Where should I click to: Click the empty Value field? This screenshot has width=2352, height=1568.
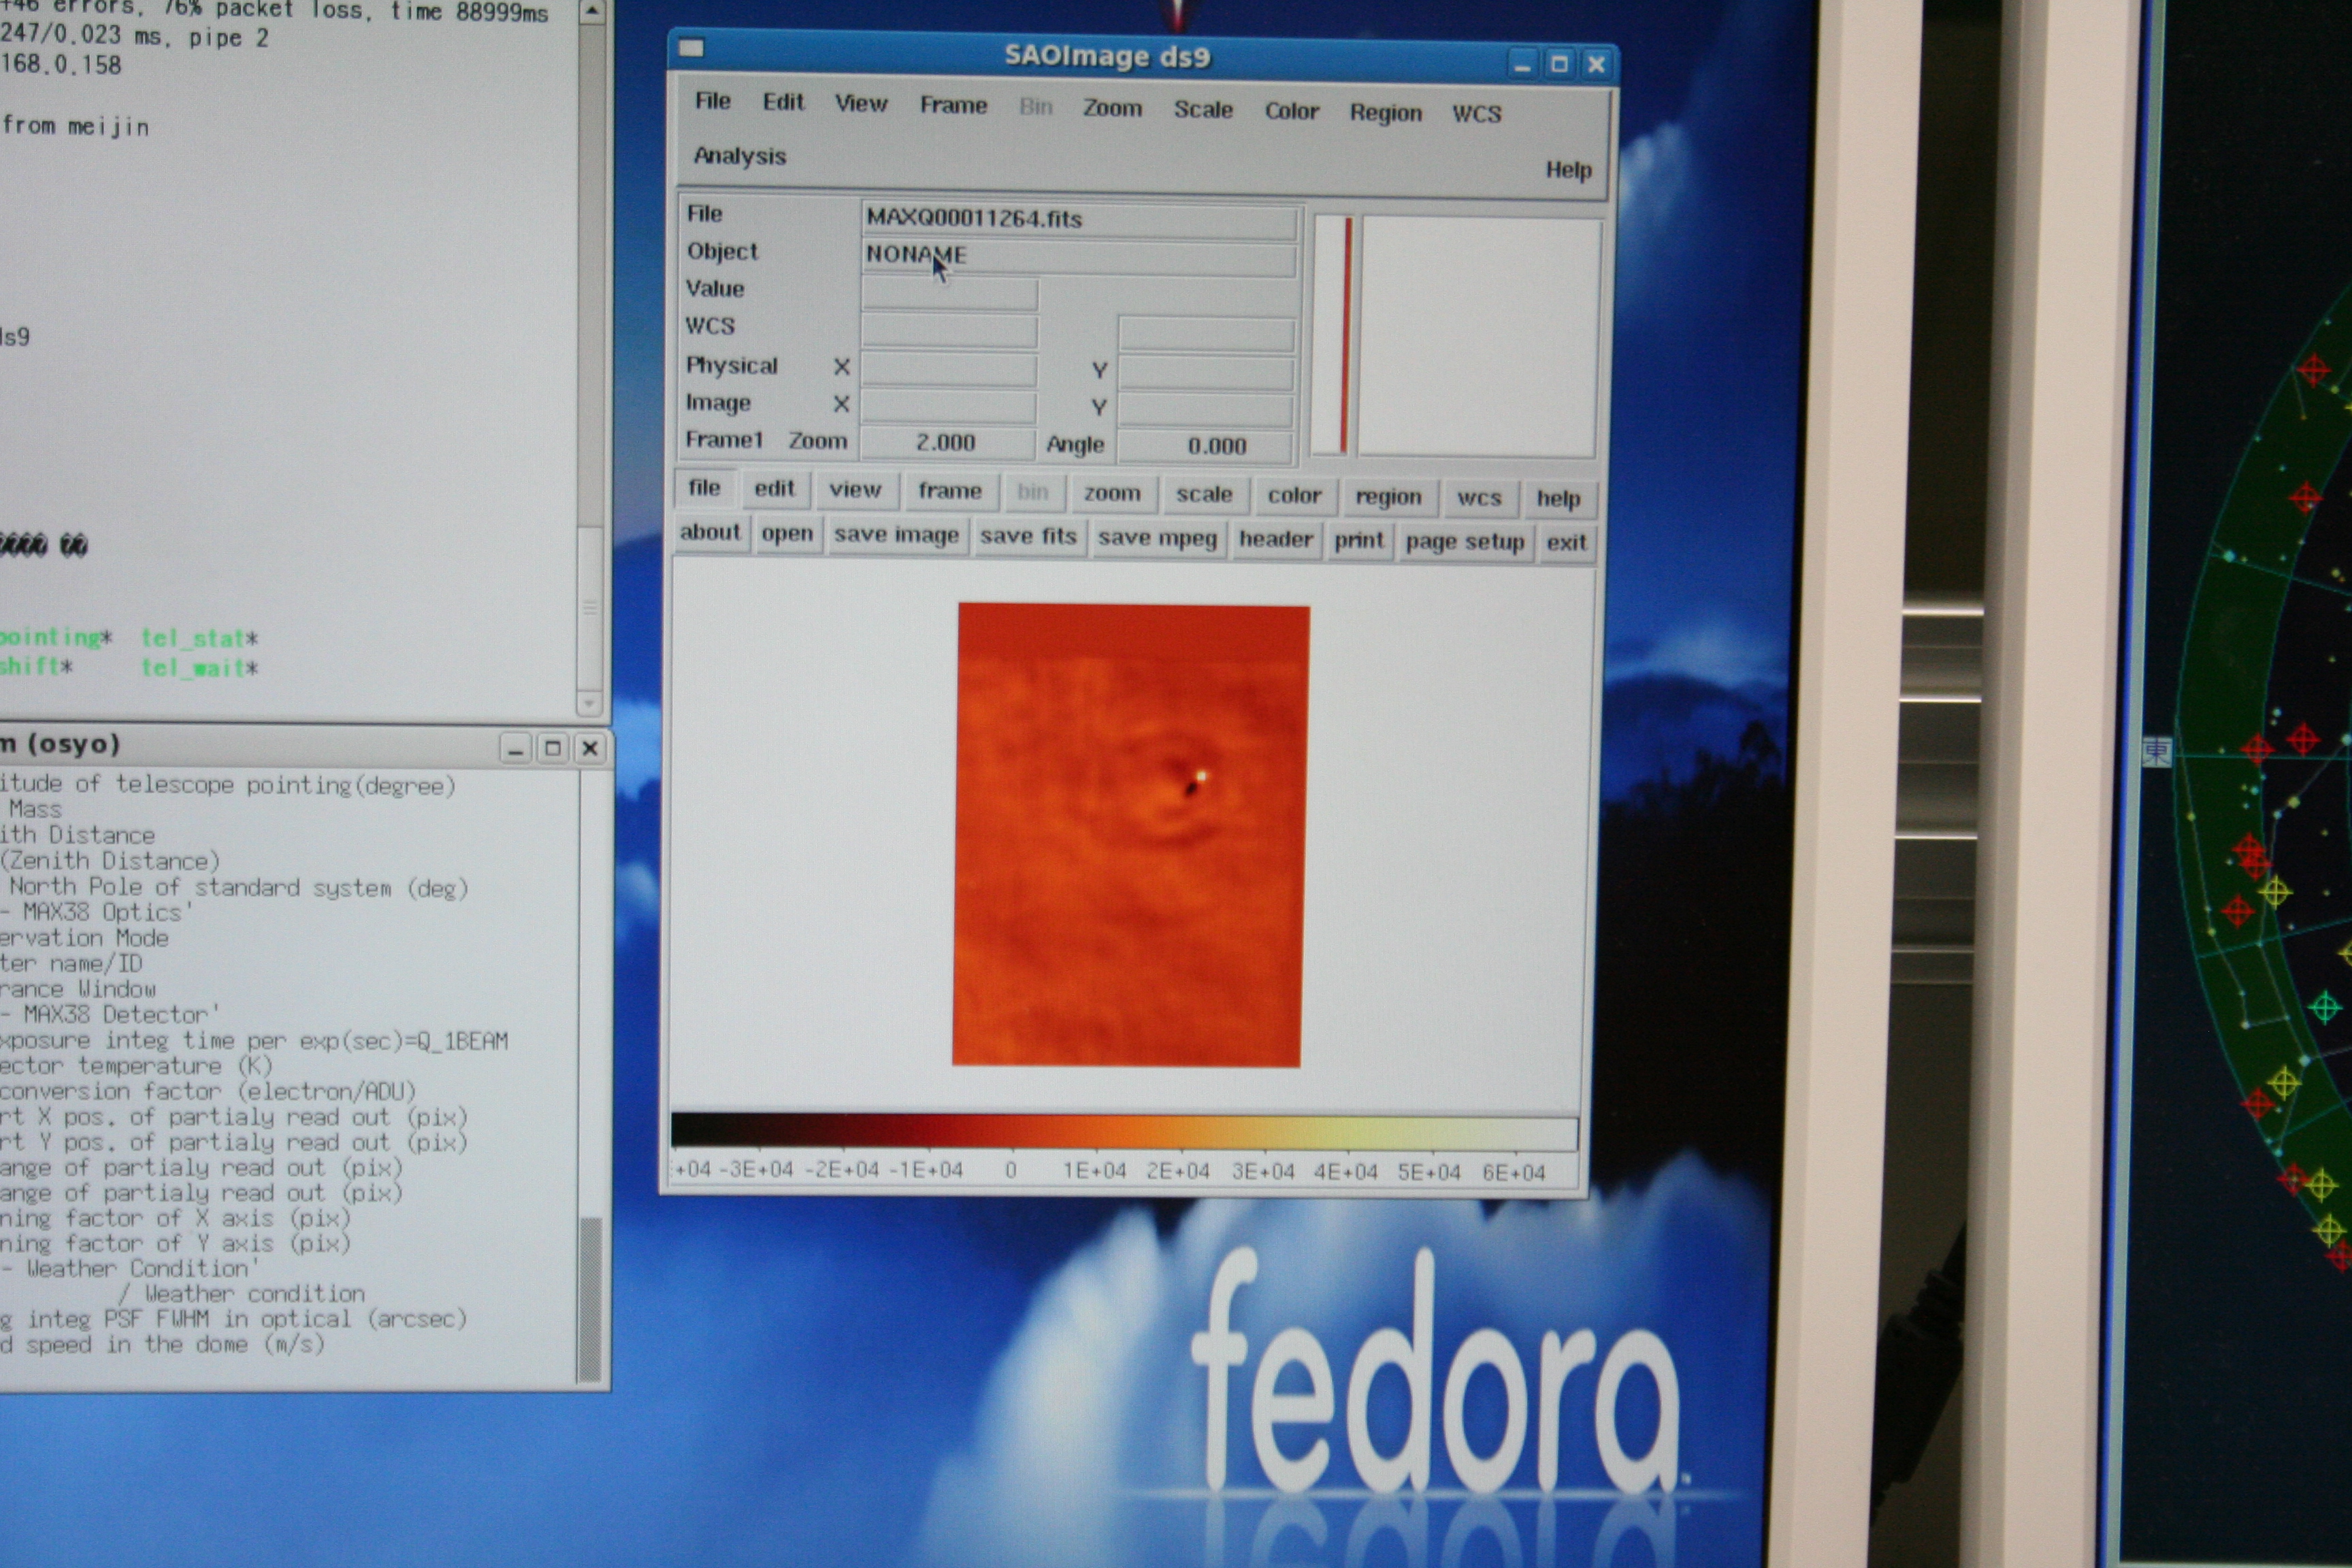point(949,293)
